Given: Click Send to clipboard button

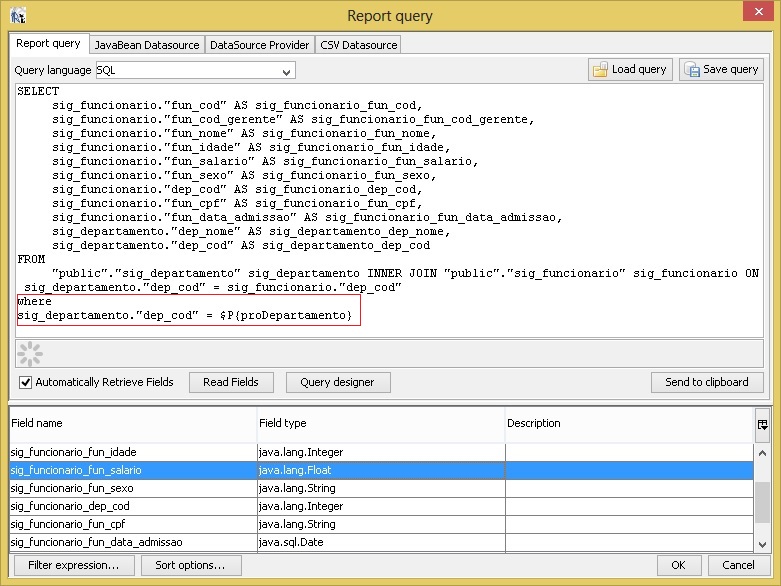Looking at the screenshot, I should [x=706, y=382].
